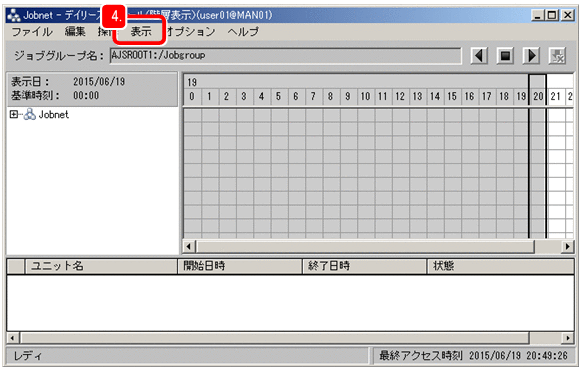Click hour 12 in the time header

click(400, 97)
